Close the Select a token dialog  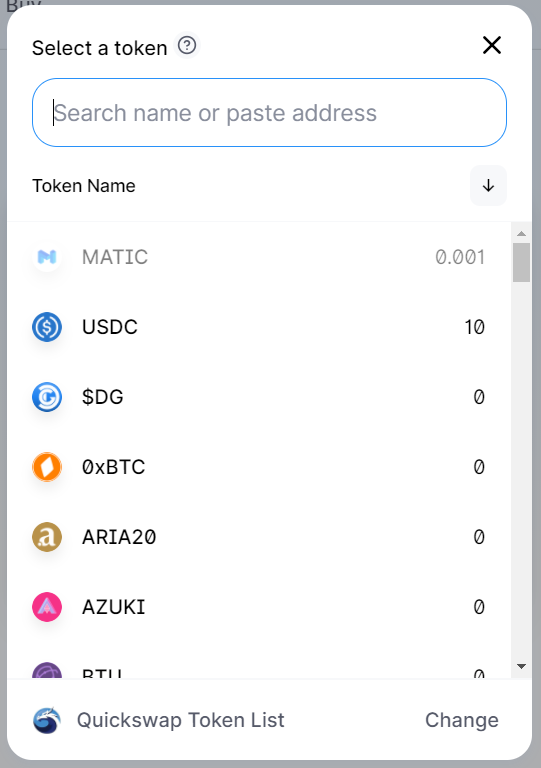[492, 45]
